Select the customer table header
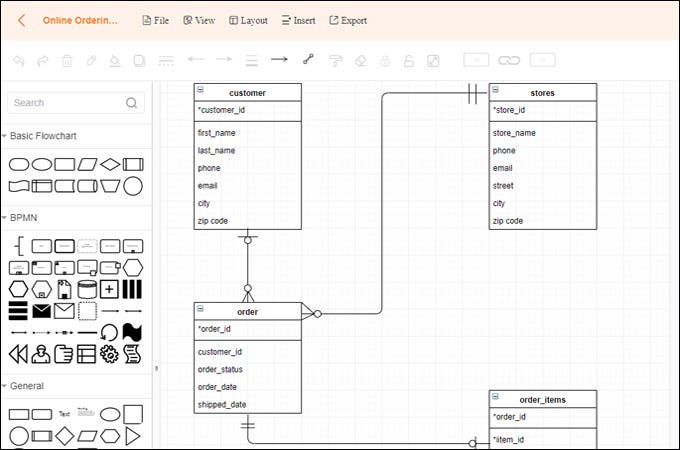 [x=248, y=93]
